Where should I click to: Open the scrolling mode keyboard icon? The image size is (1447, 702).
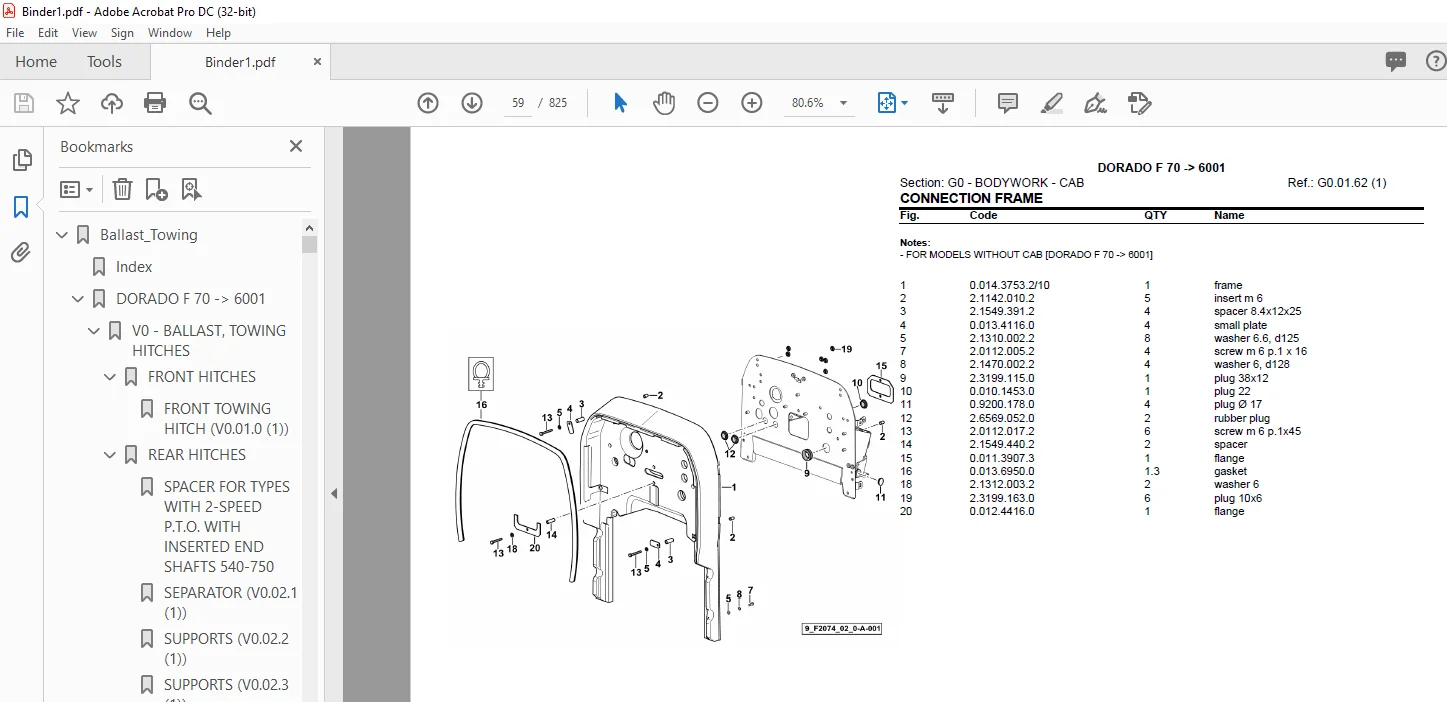coord(943,103)
